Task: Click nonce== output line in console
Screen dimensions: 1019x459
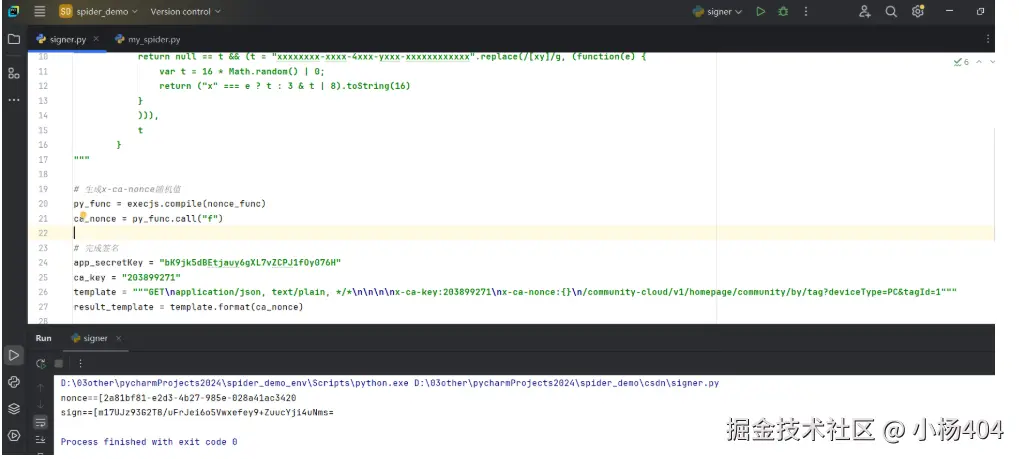Action: [179, 397]
